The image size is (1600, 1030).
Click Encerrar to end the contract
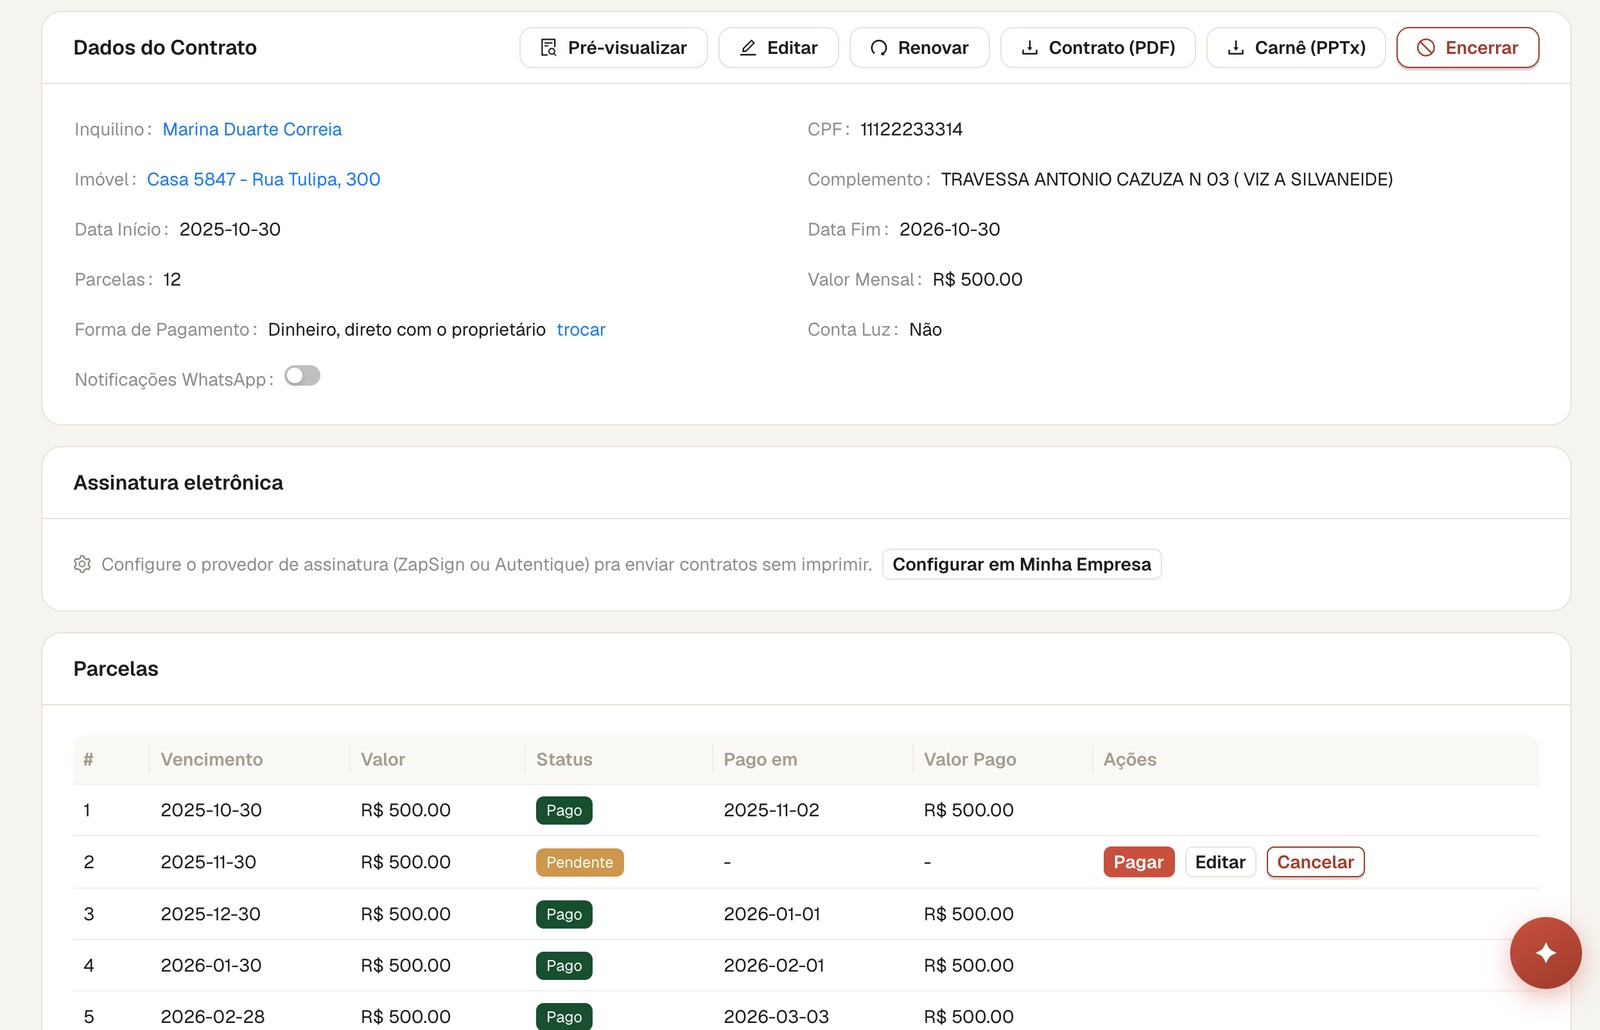(1468, 48)
